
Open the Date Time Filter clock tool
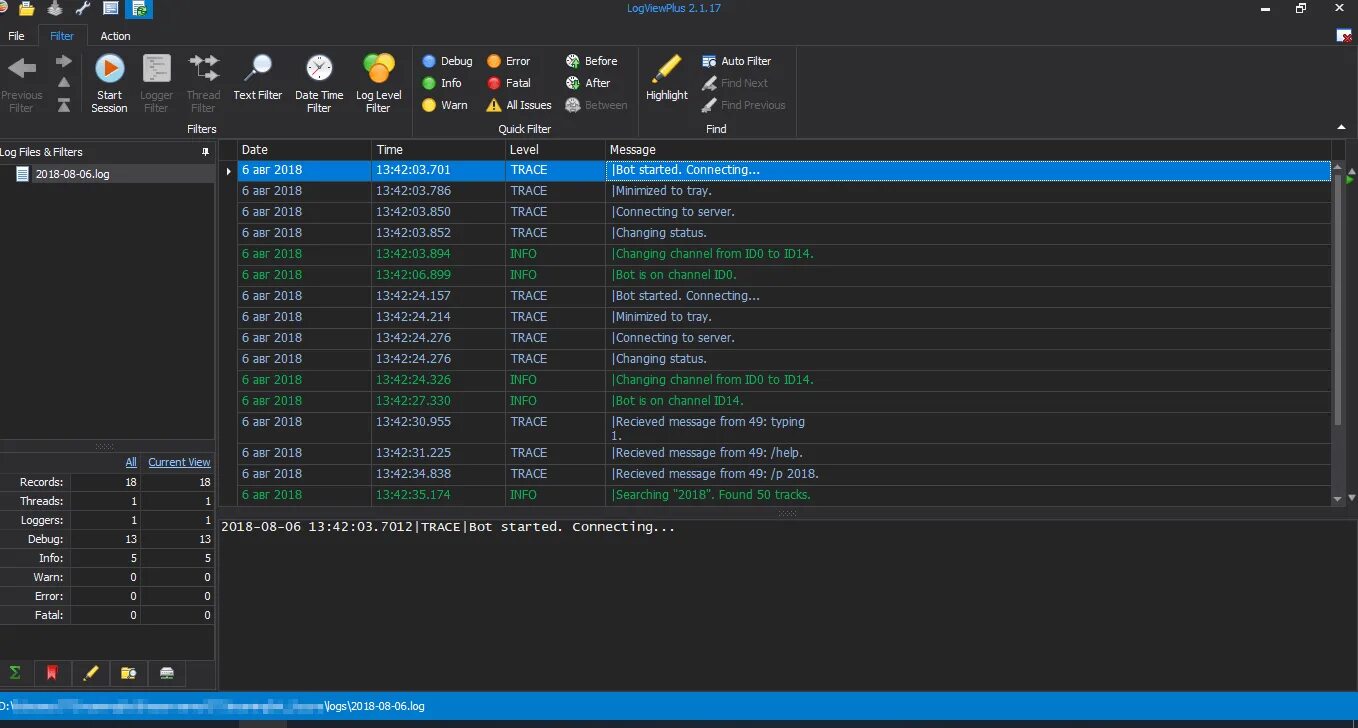[x=319, y=83]
